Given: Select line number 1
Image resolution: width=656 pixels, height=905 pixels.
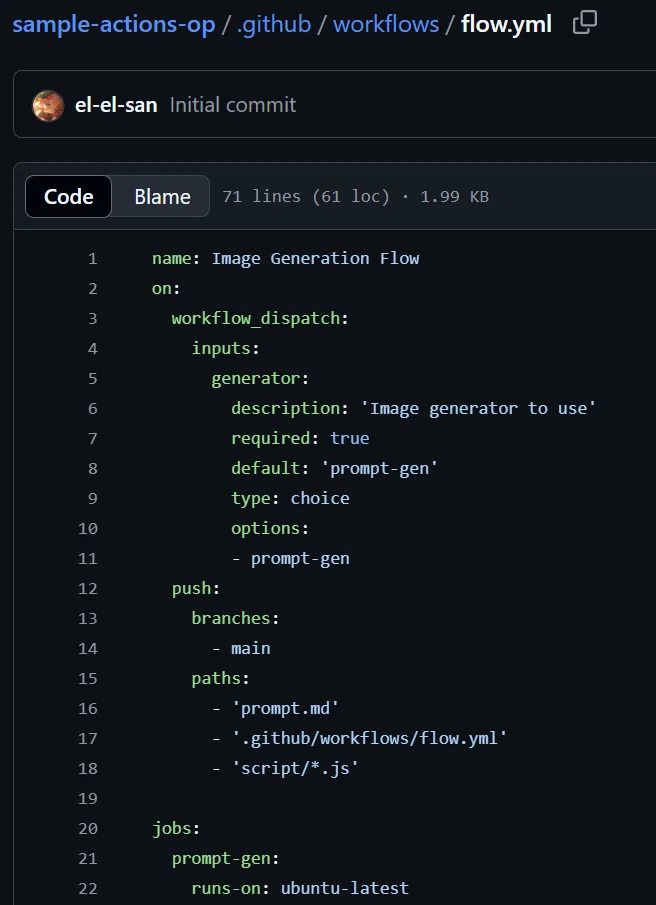Looking at the screenshot, I should click(92, 259).
